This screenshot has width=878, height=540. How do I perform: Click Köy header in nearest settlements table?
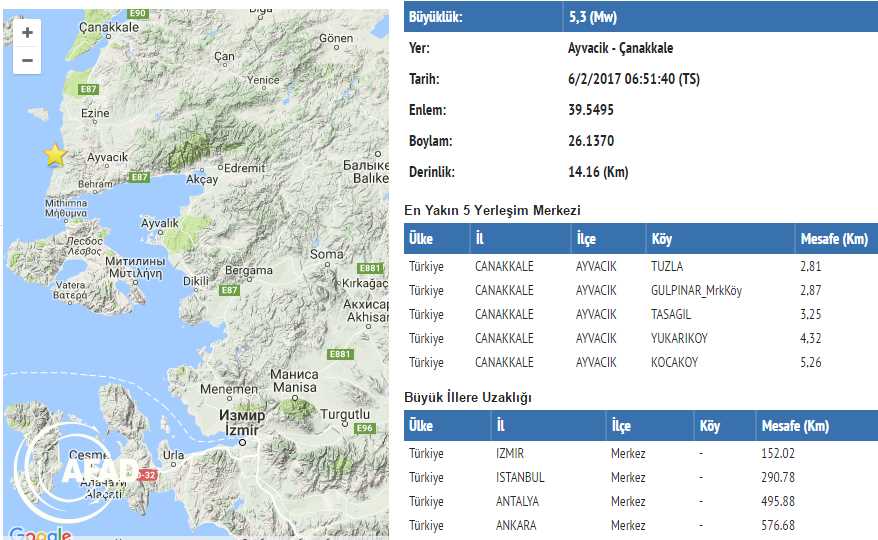(662, 240)
